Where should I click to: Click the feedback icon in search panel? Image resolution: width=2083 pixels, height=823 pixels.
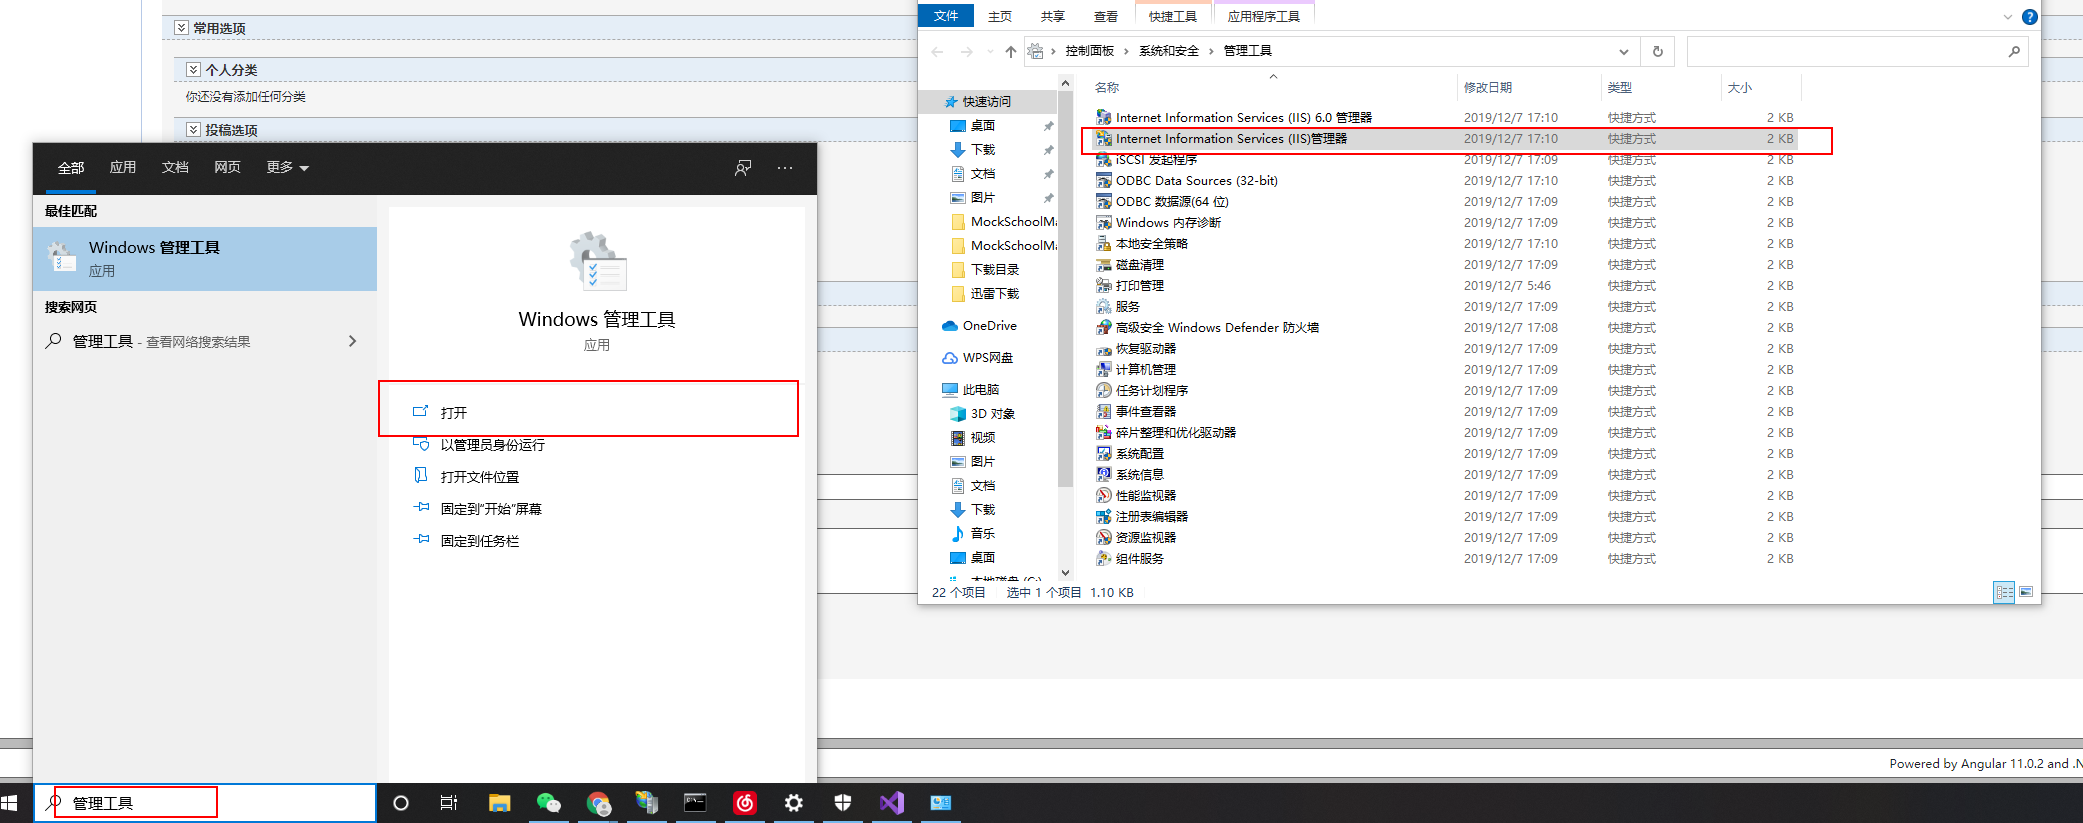pos(743,168)
